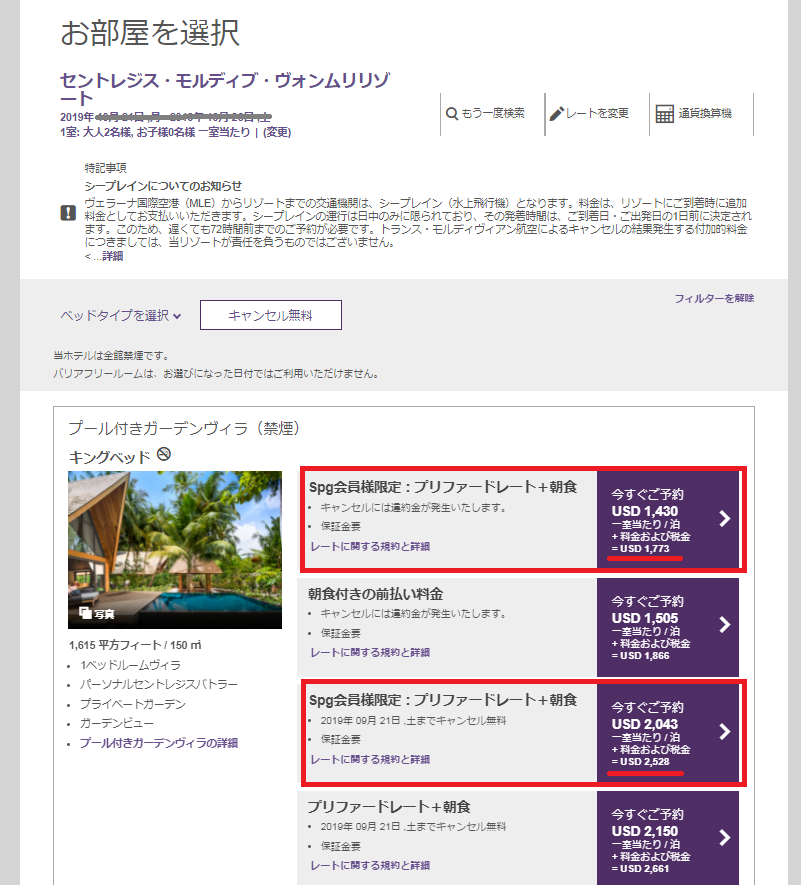801x885 pixels.
Task: Book now at USD 2,043 rate
Action: click(x=668, y=733)
